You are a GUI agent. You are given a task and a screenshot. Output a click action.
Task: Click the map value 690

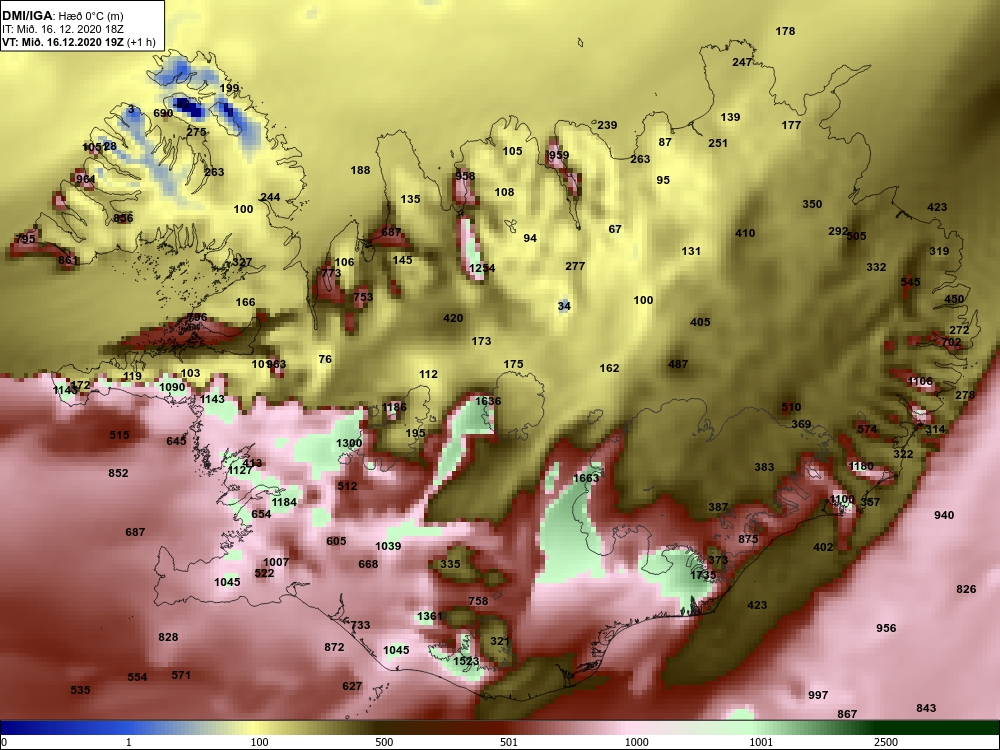[x=163, y=113]
